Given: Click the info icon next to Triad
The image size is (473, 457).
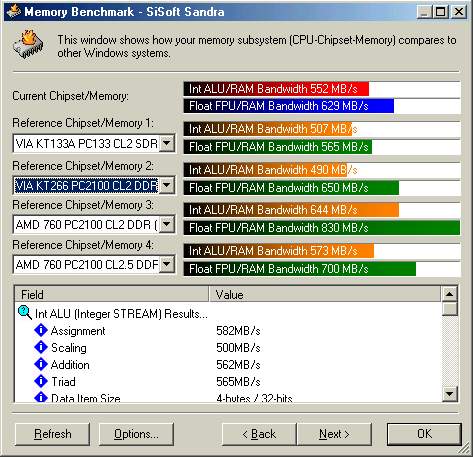Looking at the screenshot, I should tap(41, 381).
